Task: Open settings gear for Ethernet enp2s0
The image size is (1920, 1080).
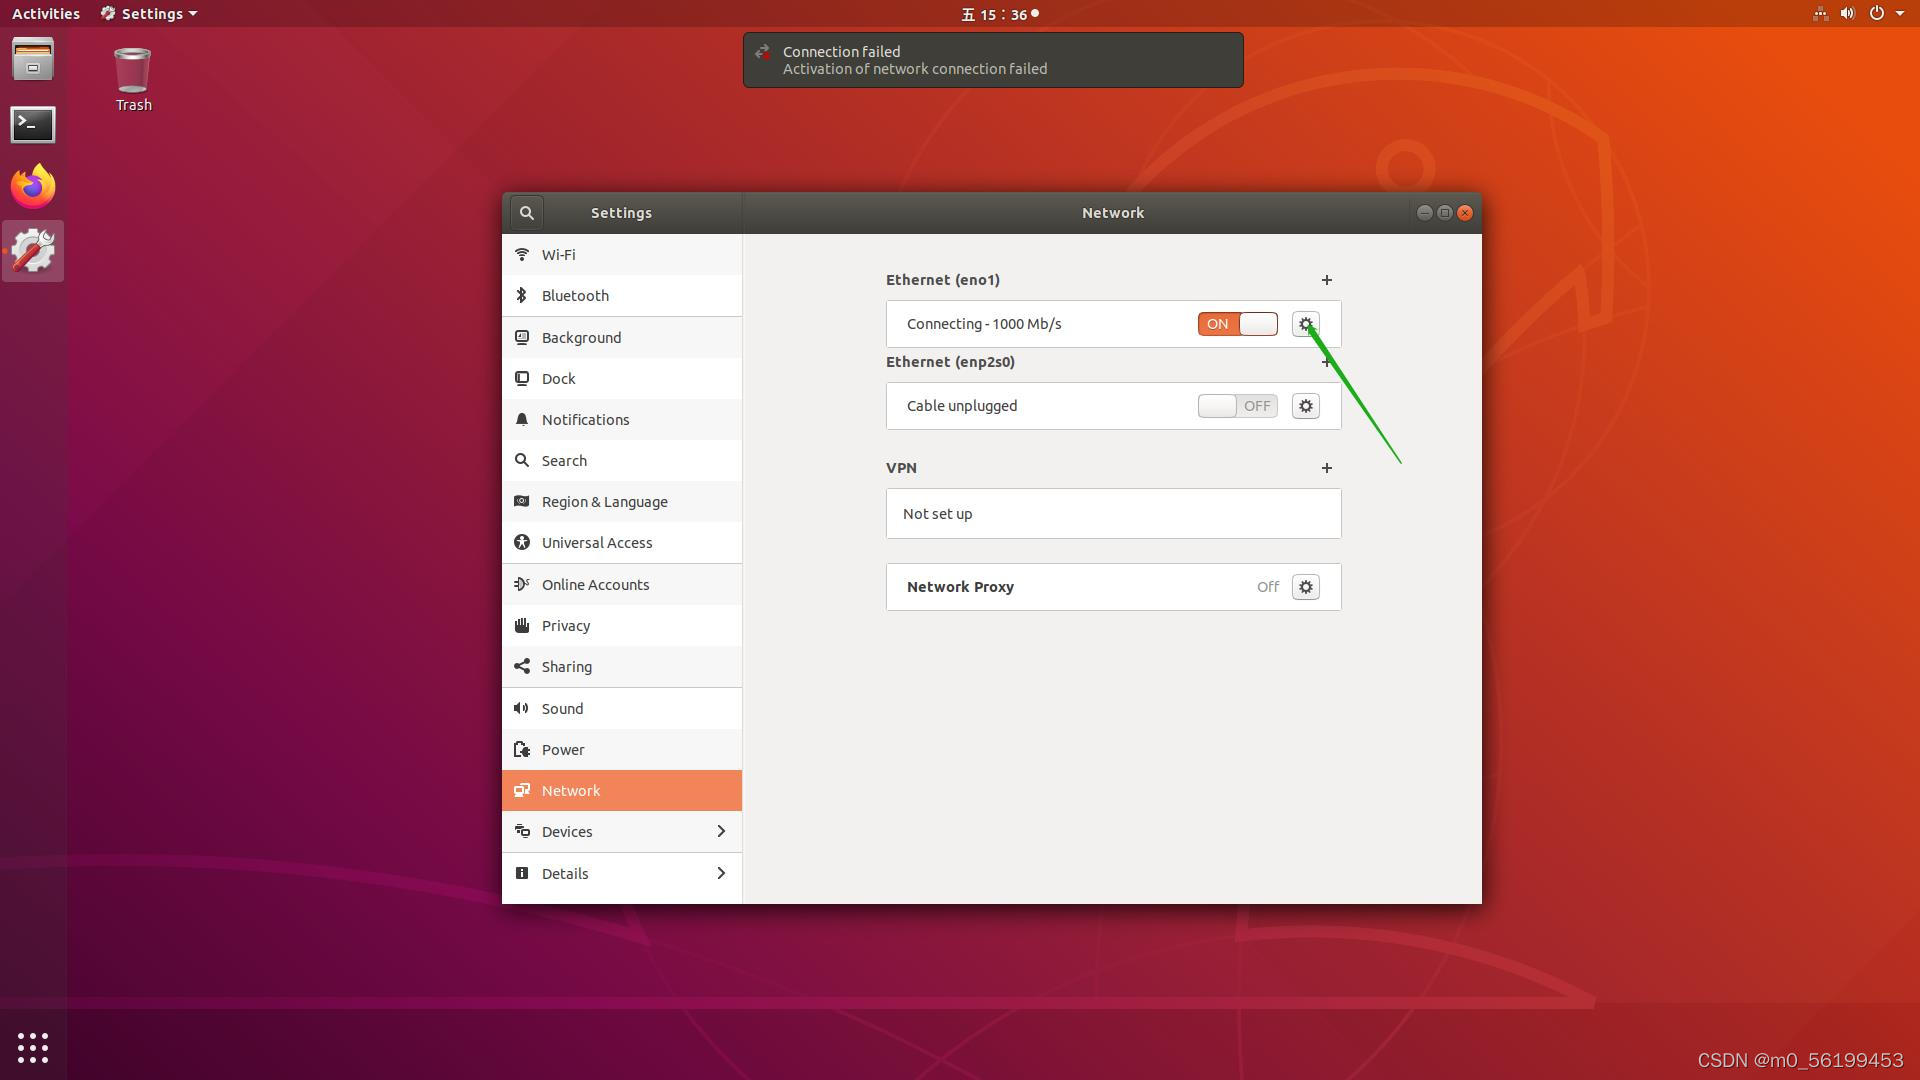Action: tap(1305, 406)
